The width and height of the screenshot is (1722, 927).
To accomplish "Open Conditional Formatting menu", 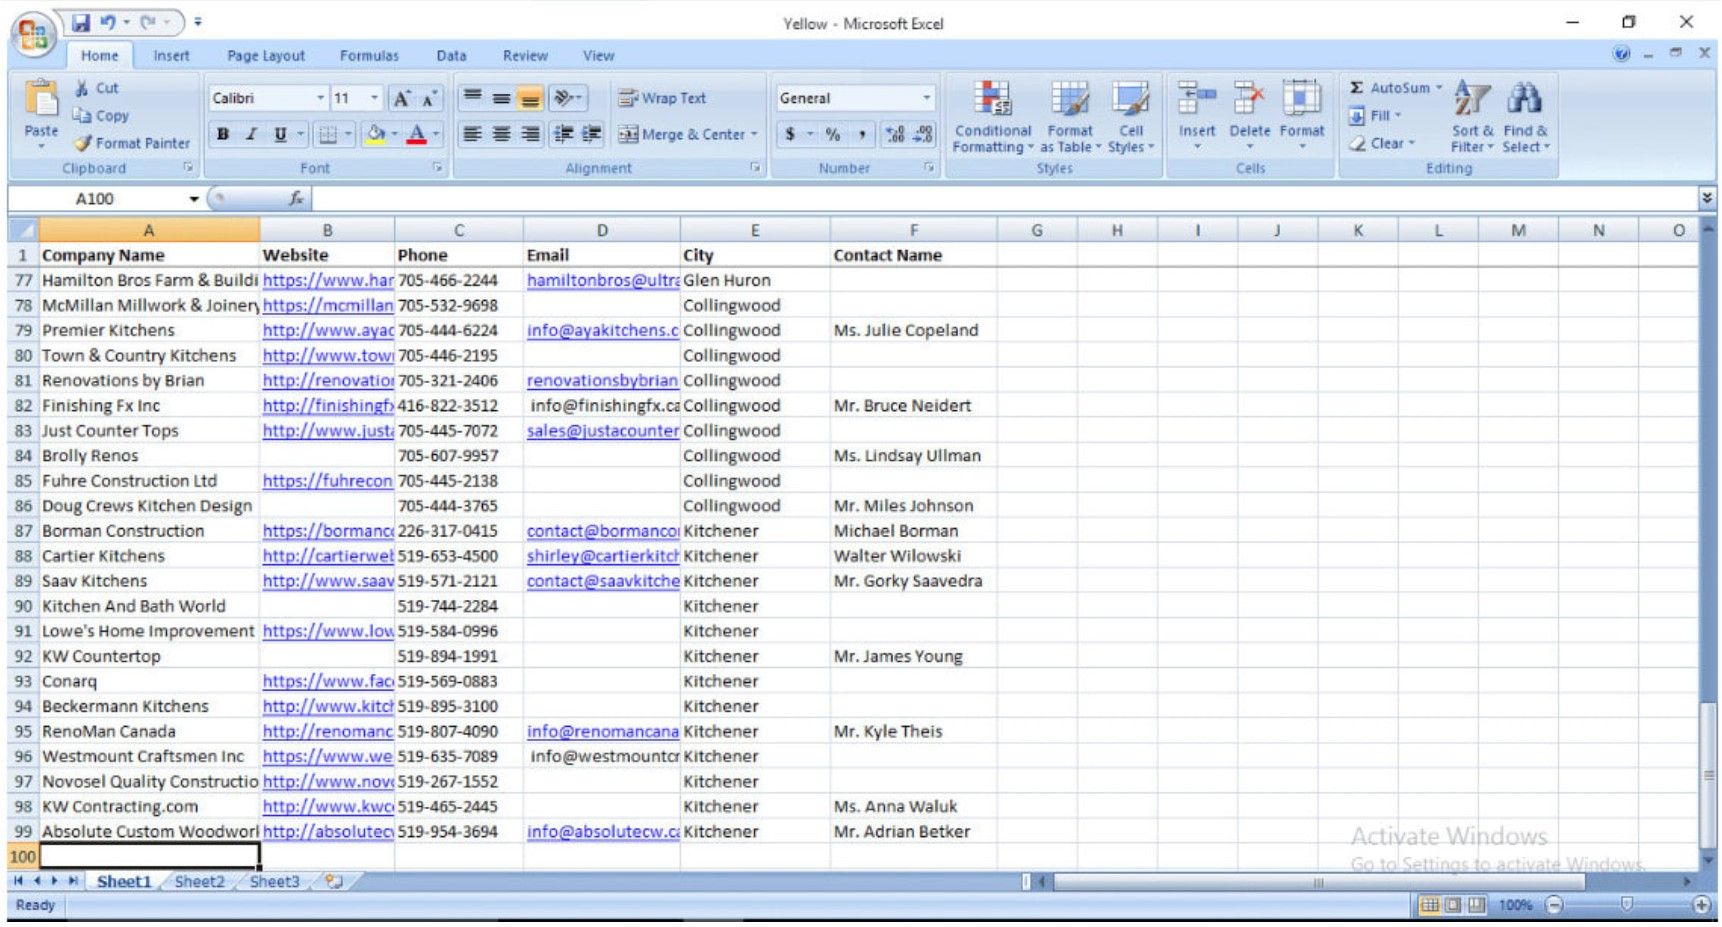I will pos(991,117).
